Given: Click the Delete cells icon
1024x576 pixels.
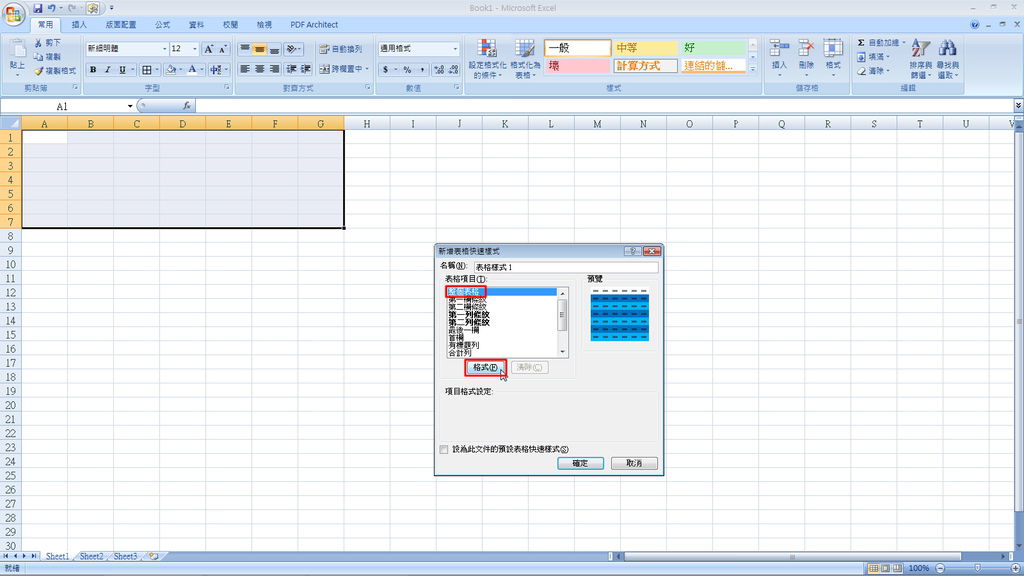Looking at the screenshot, I should coord(807,48).
